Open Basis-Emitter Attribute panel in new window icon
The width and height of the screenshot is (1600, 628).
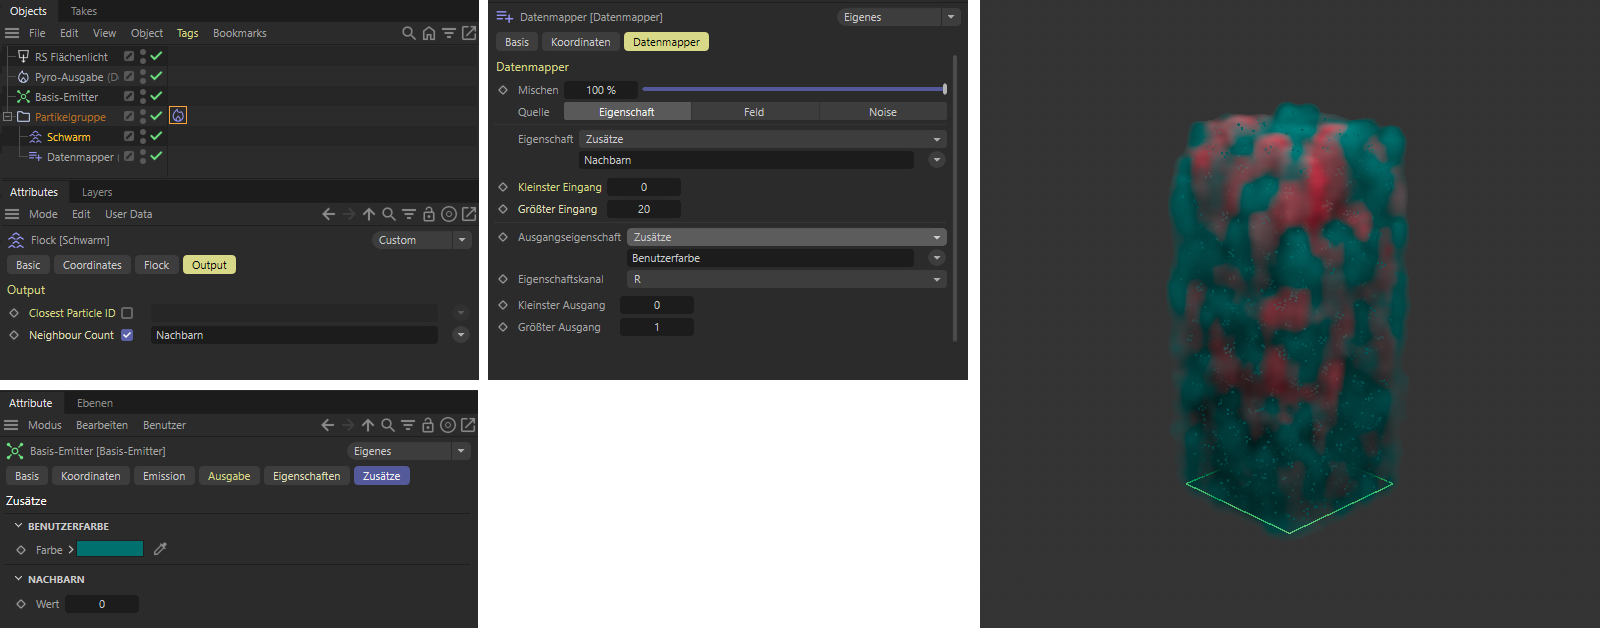pos(468,425)
